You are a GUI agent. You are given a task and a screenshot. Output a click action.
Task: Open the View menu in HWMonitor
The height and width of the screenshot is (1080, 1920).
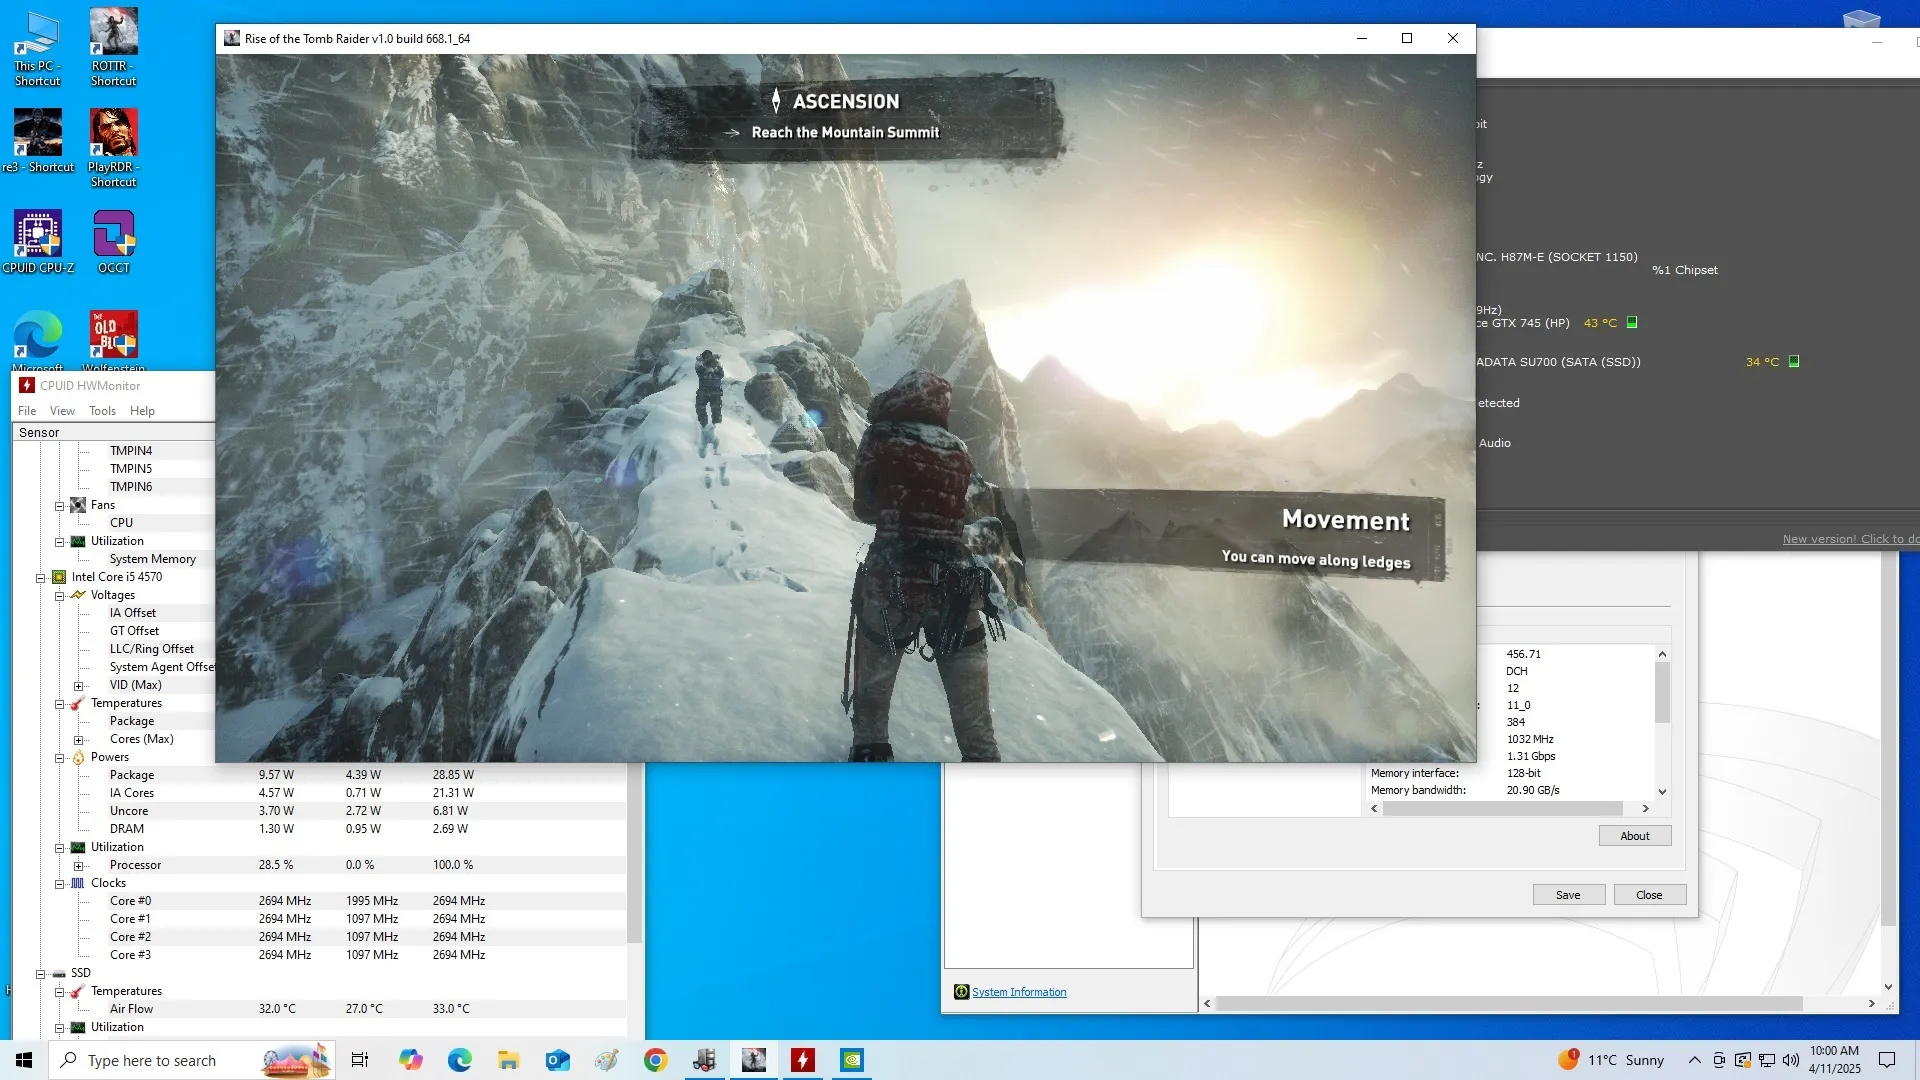[x=62, y=411]
